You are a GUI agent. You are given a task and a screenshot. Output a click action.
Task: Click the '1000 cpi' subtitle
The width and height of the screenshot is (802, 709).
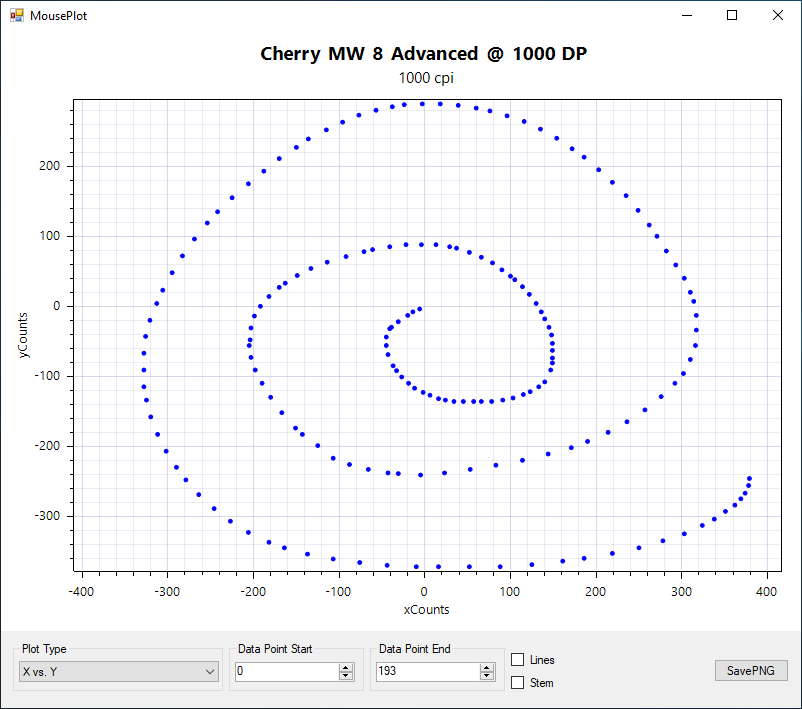click(426, 78)
